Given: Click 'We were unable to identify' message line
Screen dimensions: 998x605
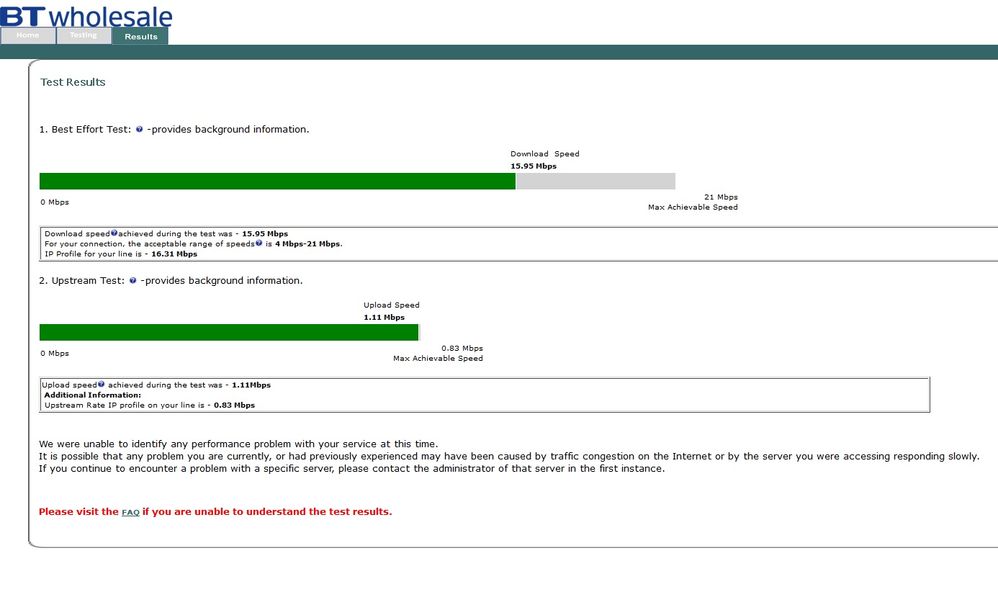Looking at the screenshot, I should (x=239, y=444).
